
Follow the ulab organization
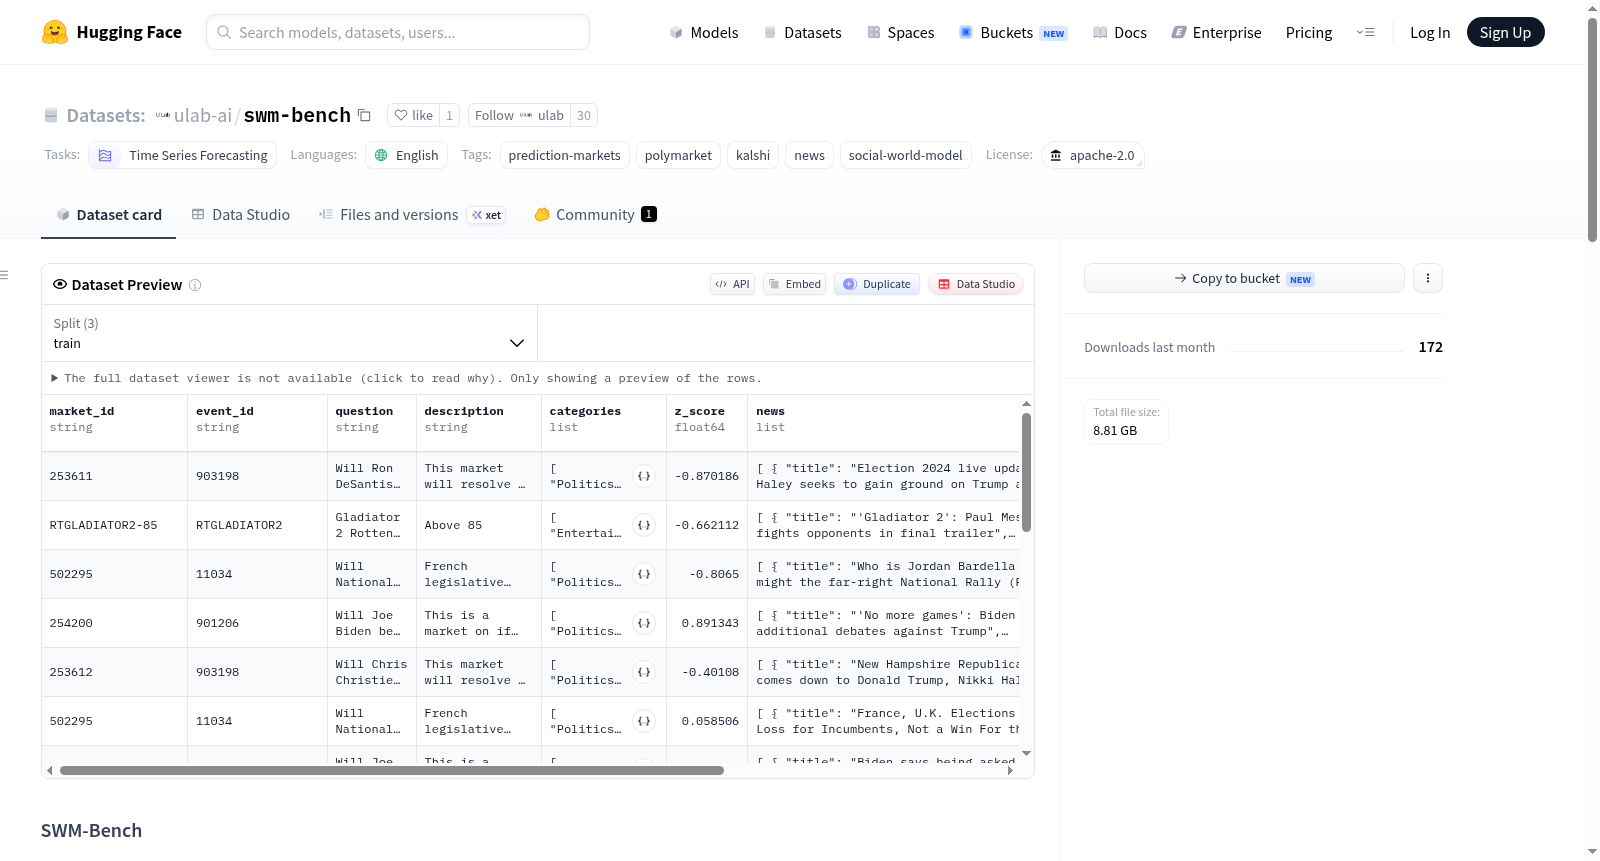coord(519,115)
